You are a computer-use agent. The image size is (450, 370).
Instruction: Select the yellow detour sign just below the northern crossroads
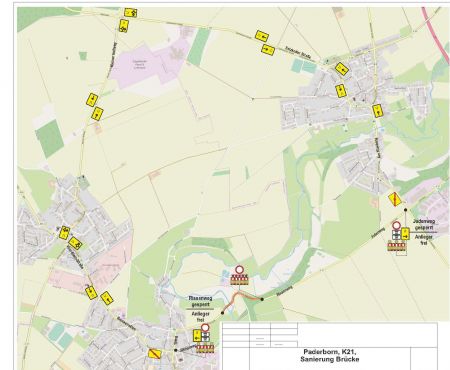[x=124, y=26]
